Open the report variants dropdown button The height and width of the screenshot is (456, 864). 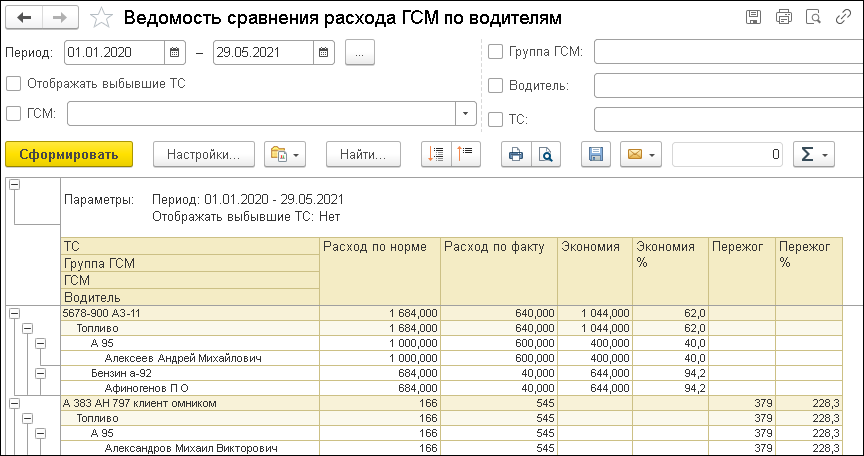coord(284,154)
